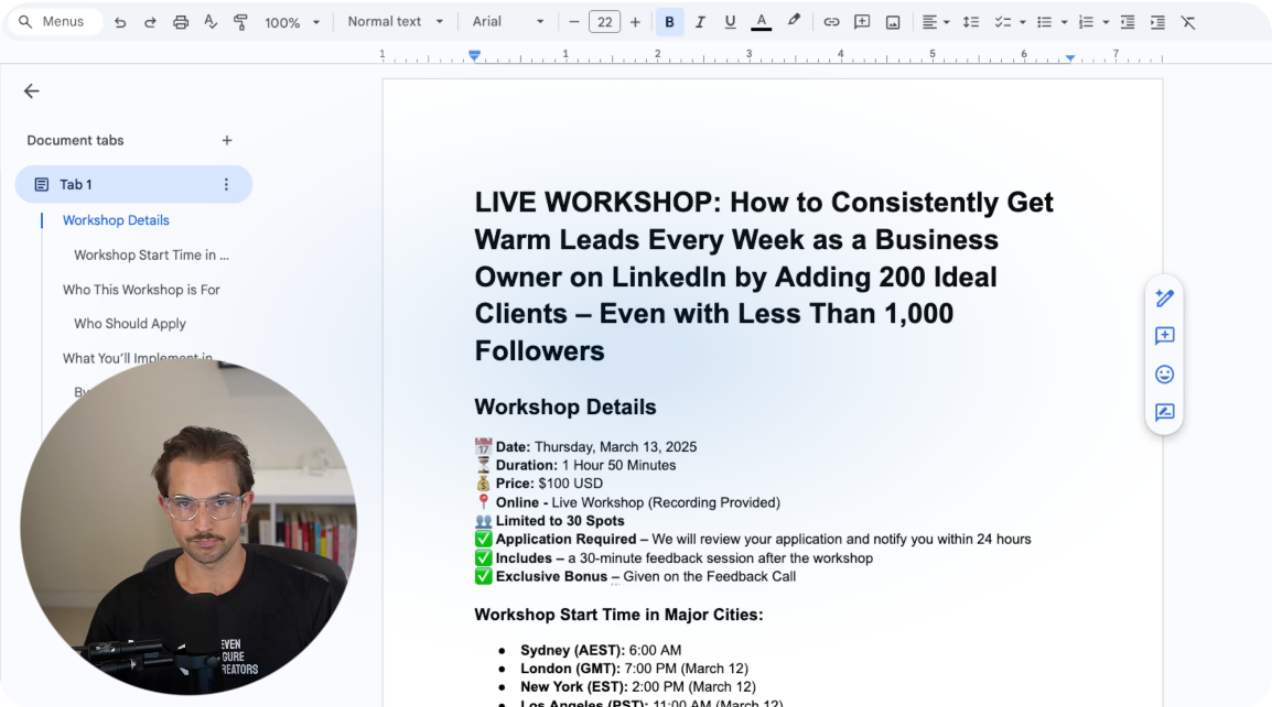Click the Insert link icon

pos(831,22)
